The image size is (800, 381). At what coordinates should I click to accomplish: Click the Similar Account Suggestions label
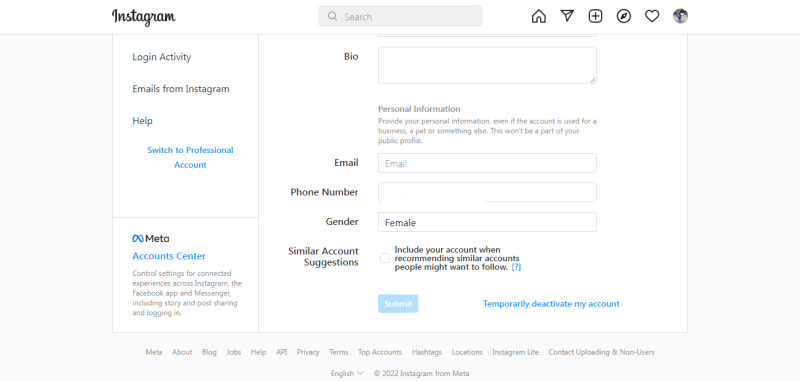(x=323, y=257)
